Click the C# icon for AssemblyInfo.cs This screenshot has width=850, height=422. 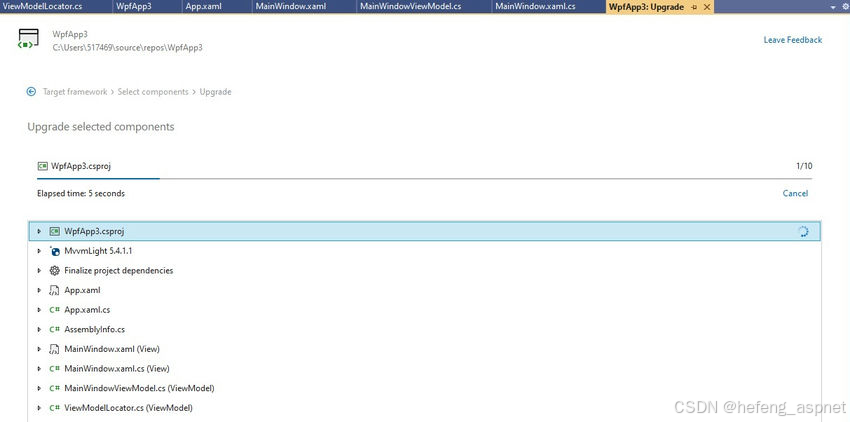(54, 329)
